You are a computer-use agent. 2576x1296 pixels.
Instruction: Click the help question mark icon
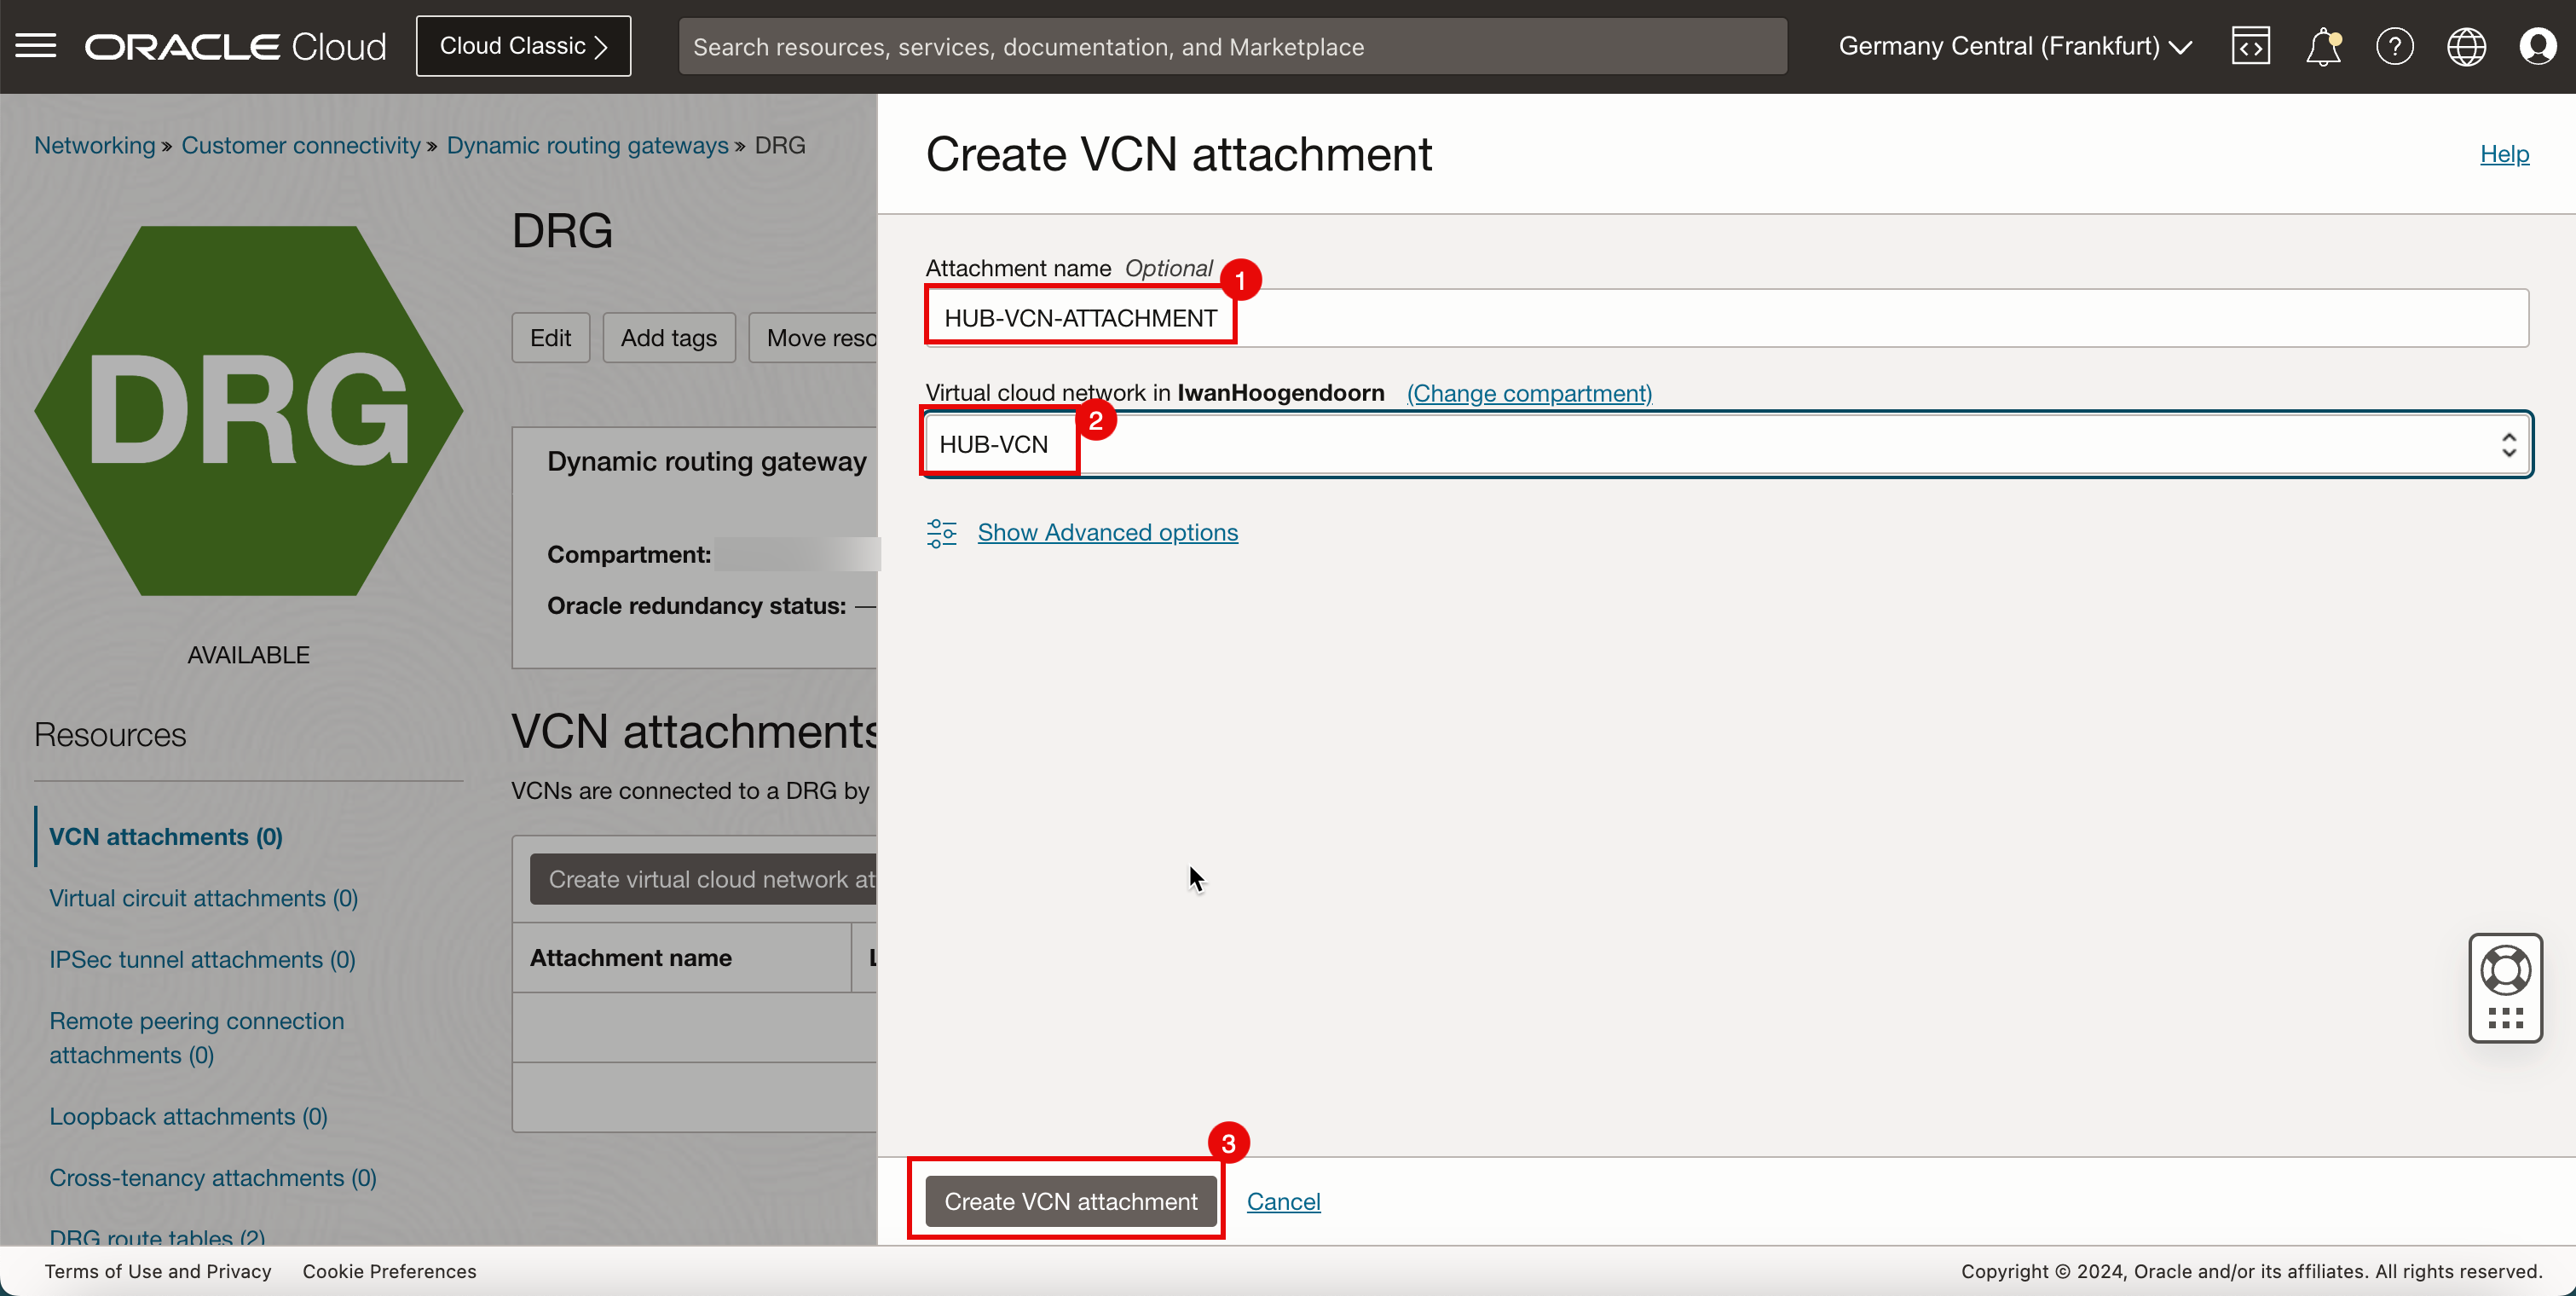2394,46
